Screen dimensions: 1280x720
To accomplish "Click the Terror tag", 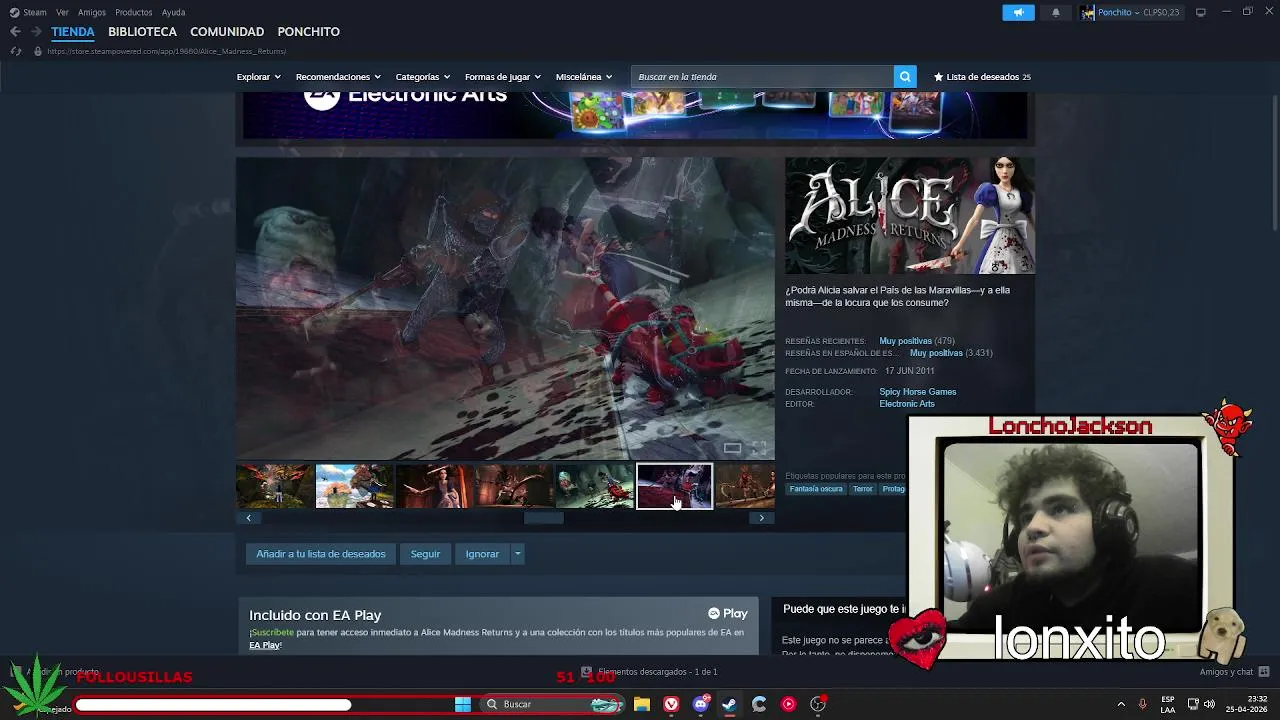I will (863, 489).
